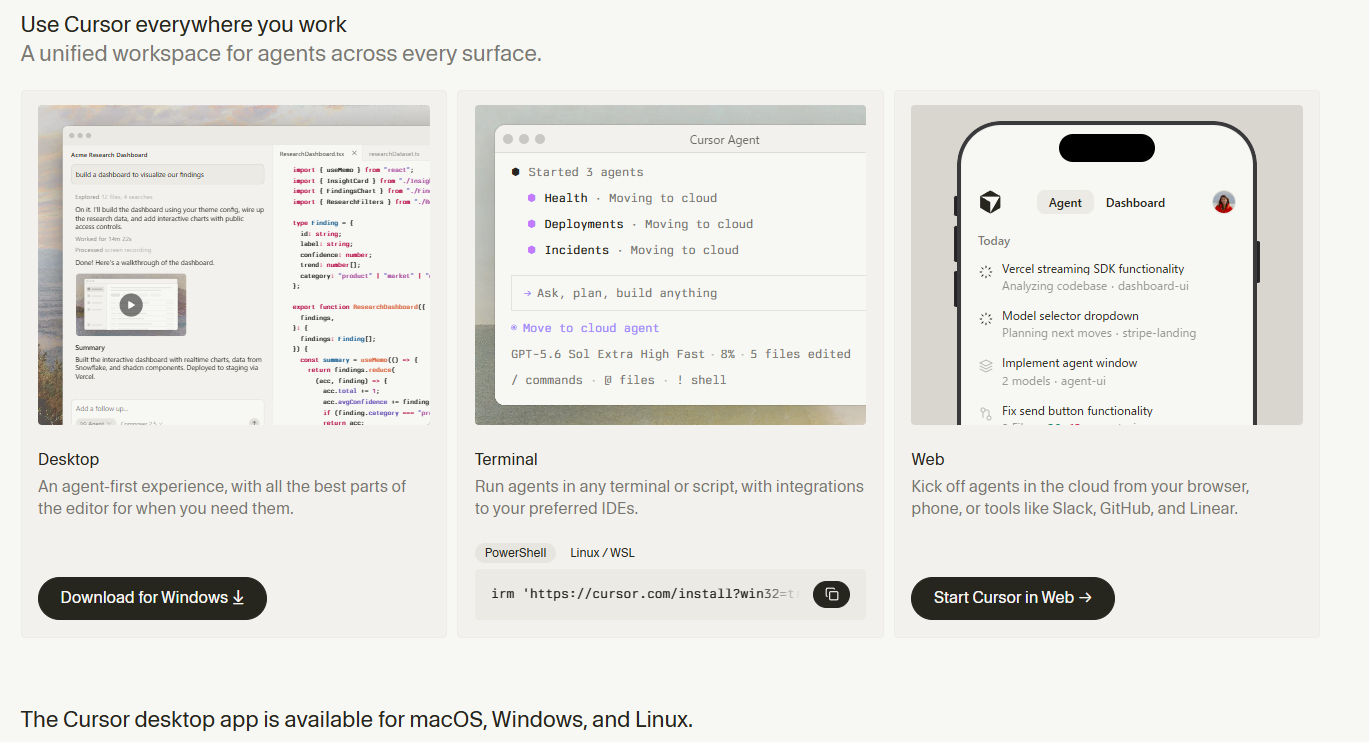Click the spinner icon beside Vercel streaming SDK functionality
The width and height of the screenshot is (1369, 742).
coord(985,271)
